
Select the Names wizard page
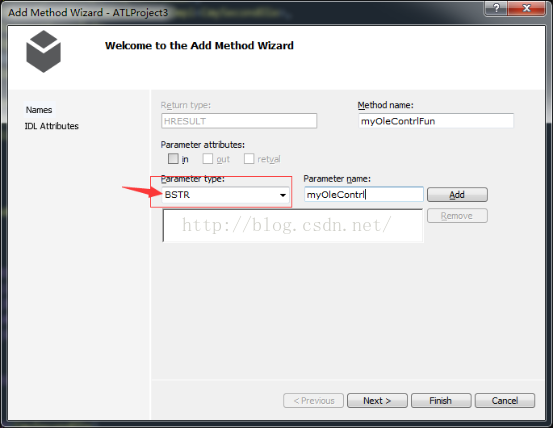point(39,110)
